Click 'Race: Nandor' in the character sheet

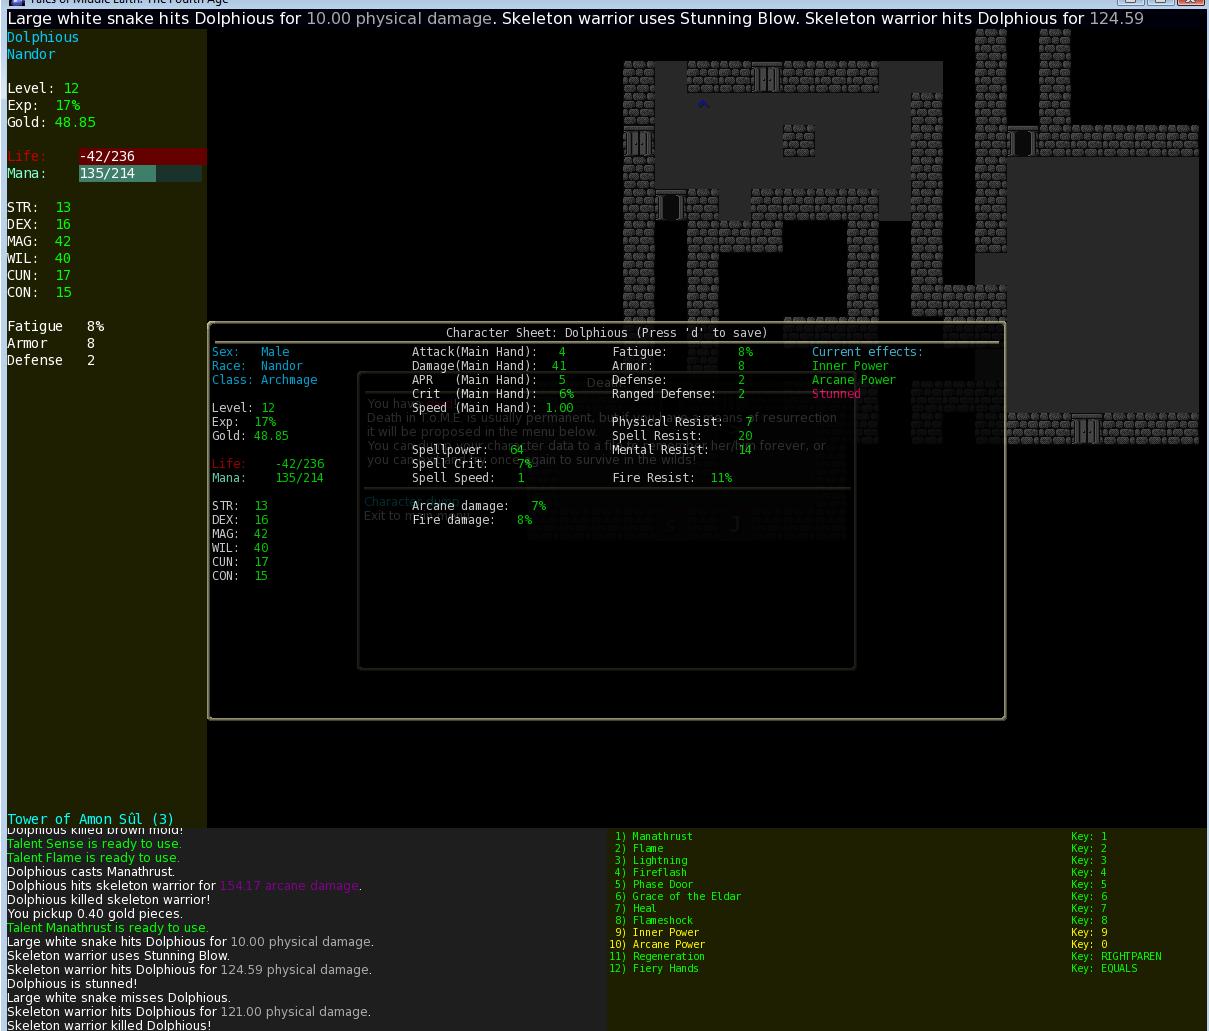[x=257, y=366]
